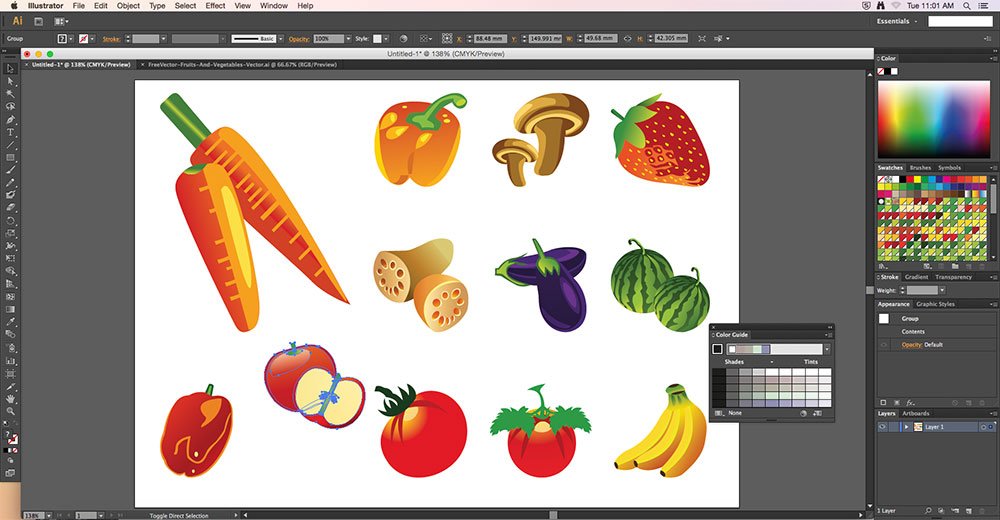Viewport: 1000px width, 520px height.
Task: Select the Paintbrush tool
Action: coord(10,170)
